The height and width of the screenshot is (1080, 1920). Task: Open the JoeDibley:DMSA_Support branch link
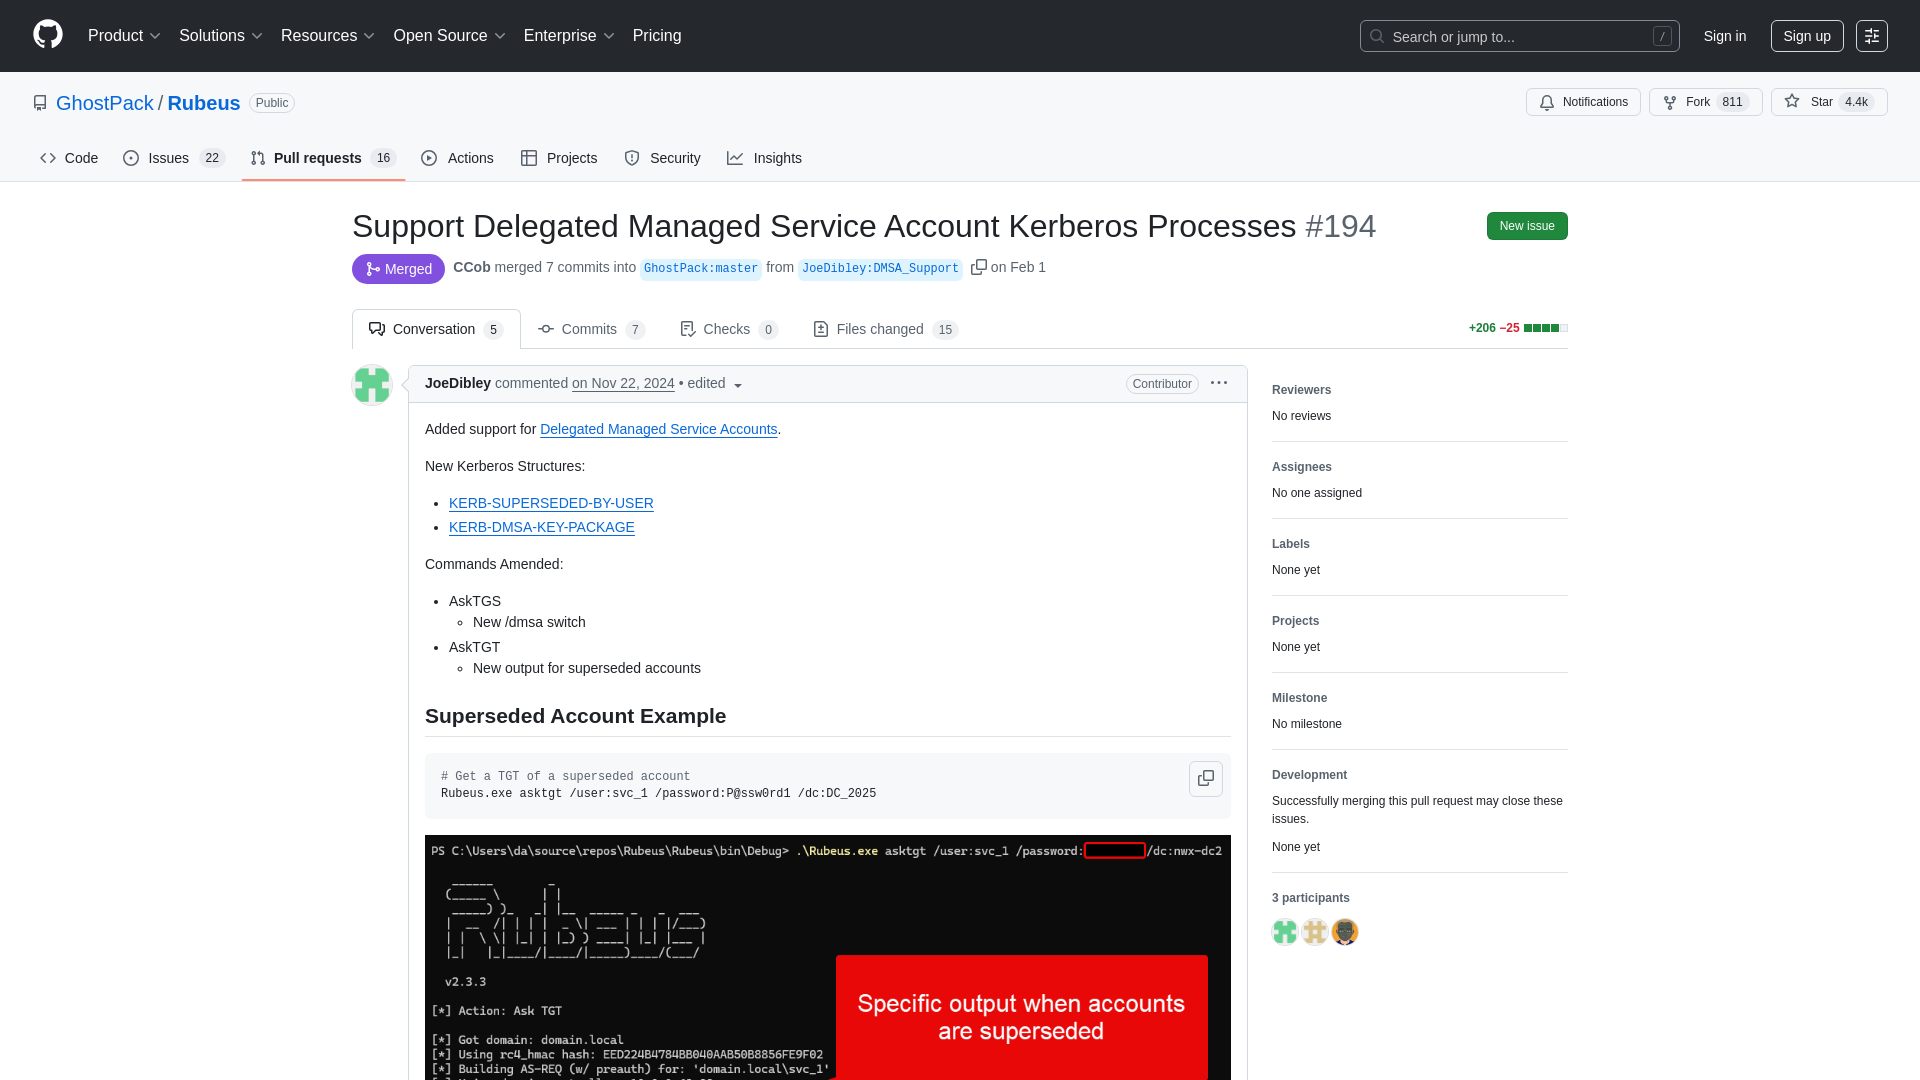pos(880,268)
